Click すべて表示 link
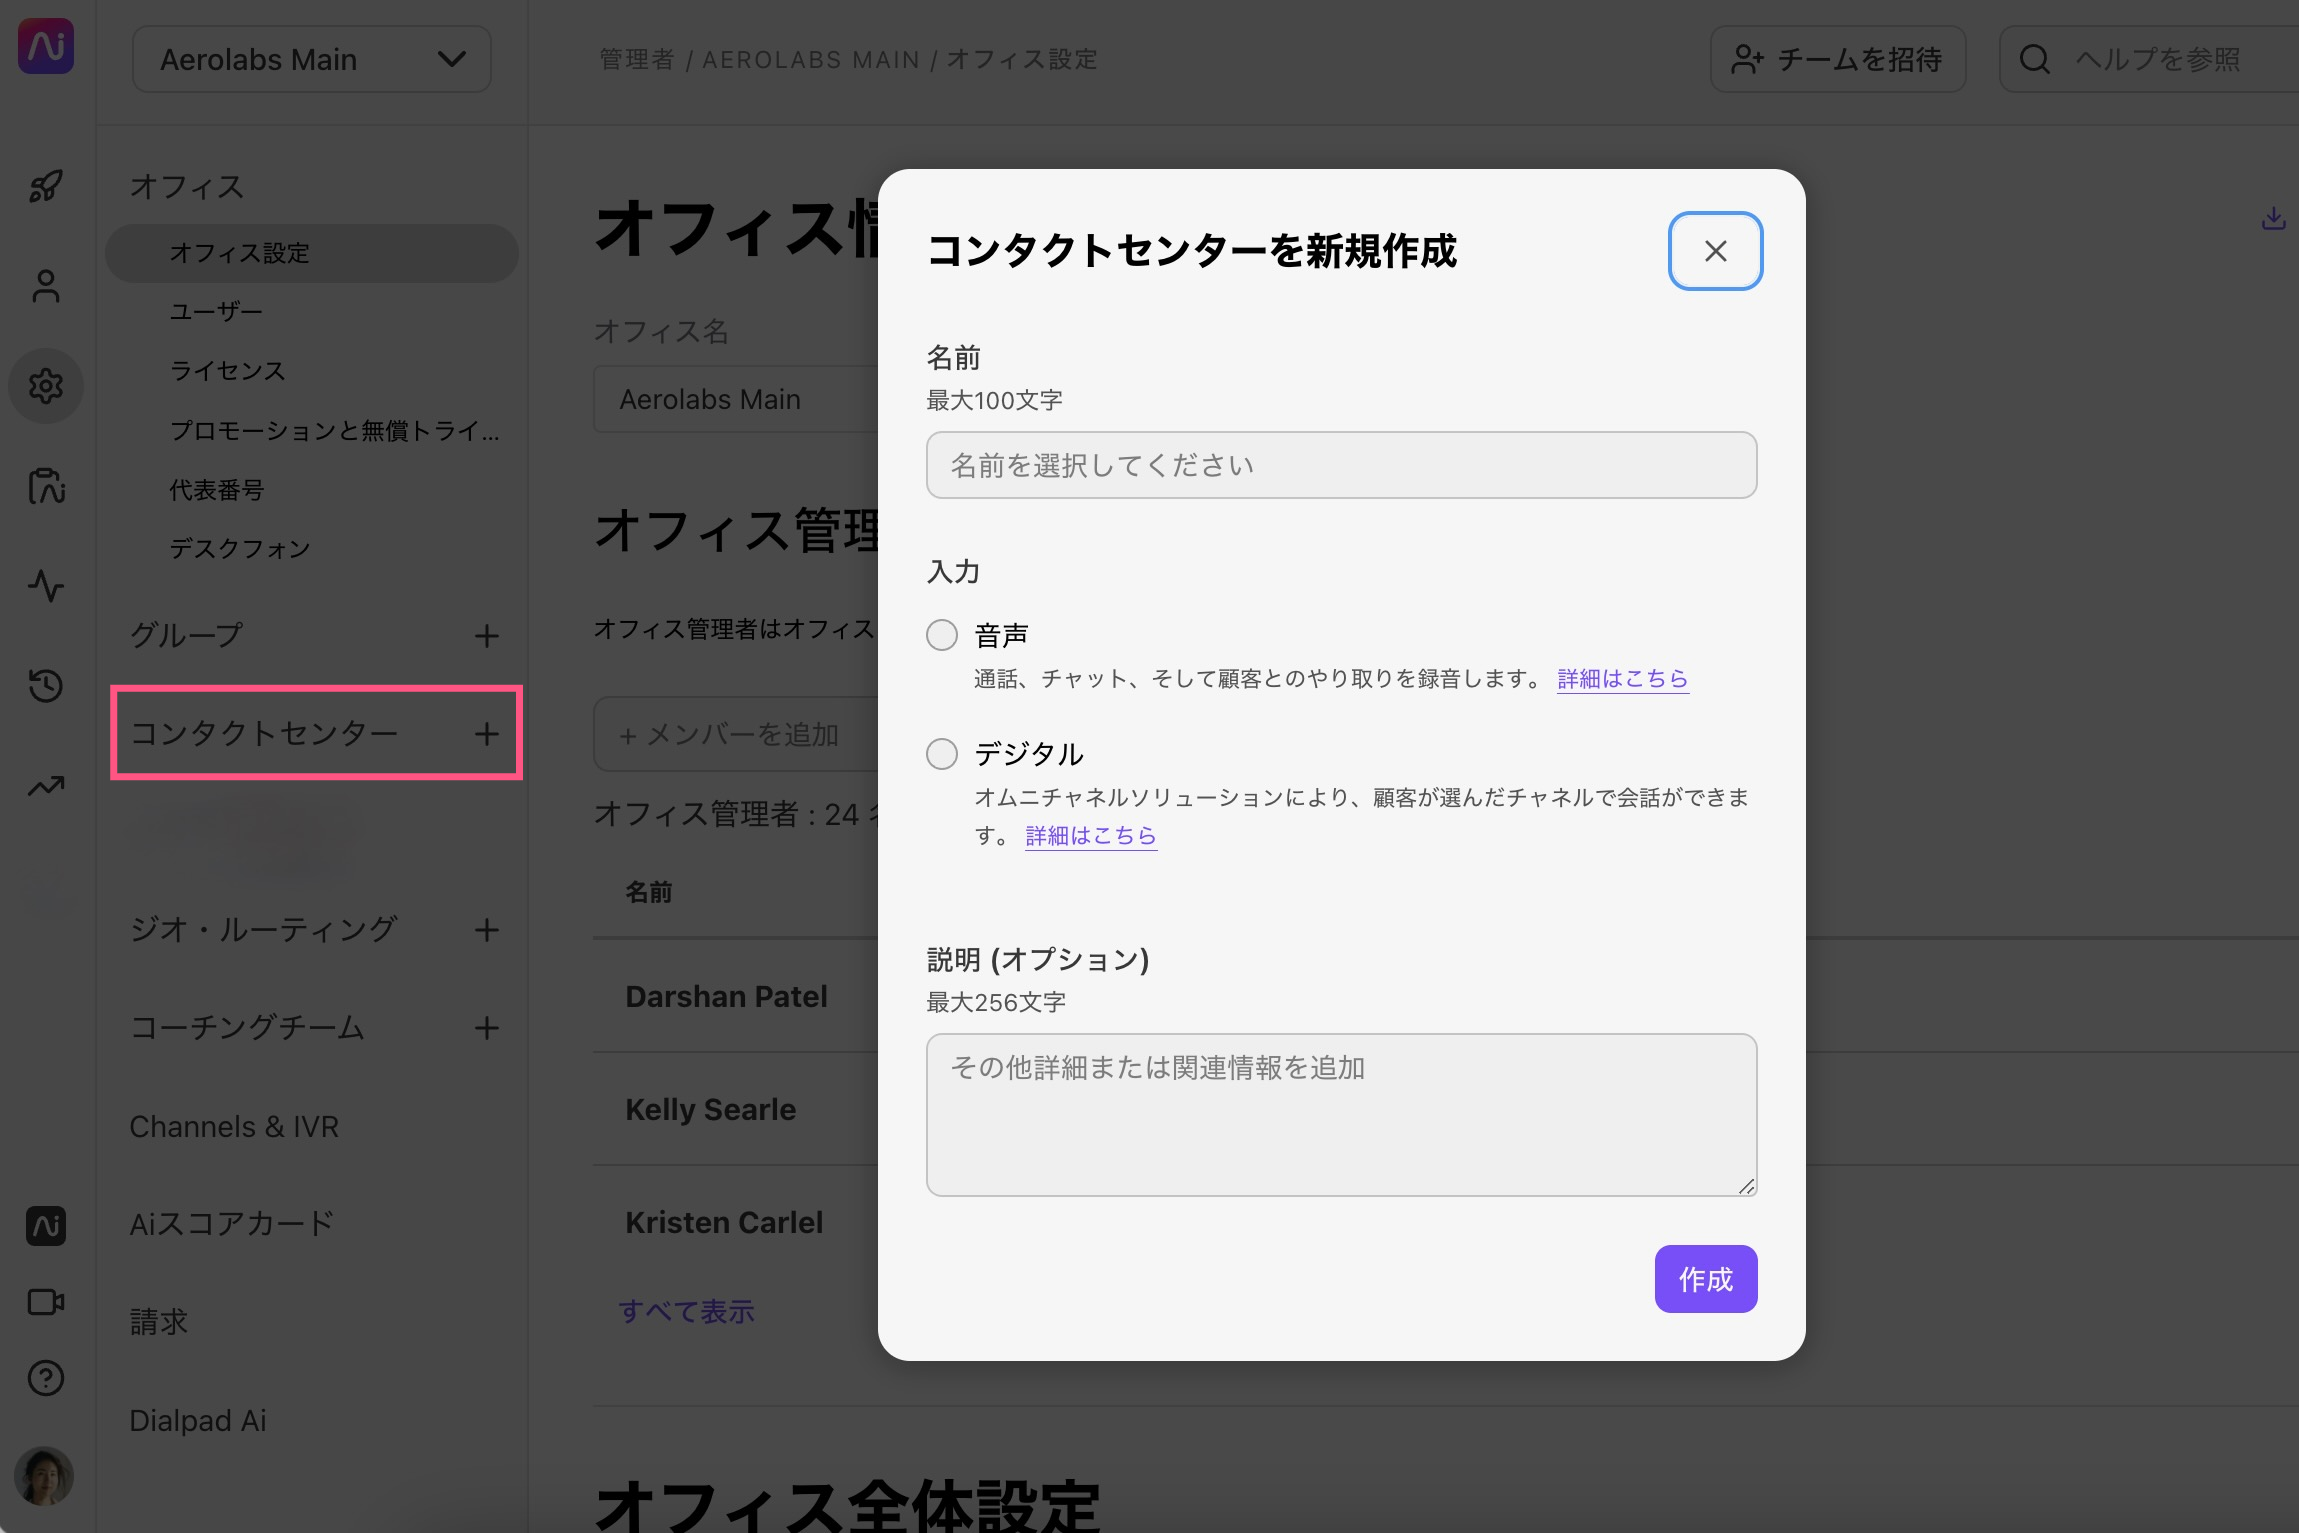Screen dimensions: 2299x1533 tap(687, 1312)
